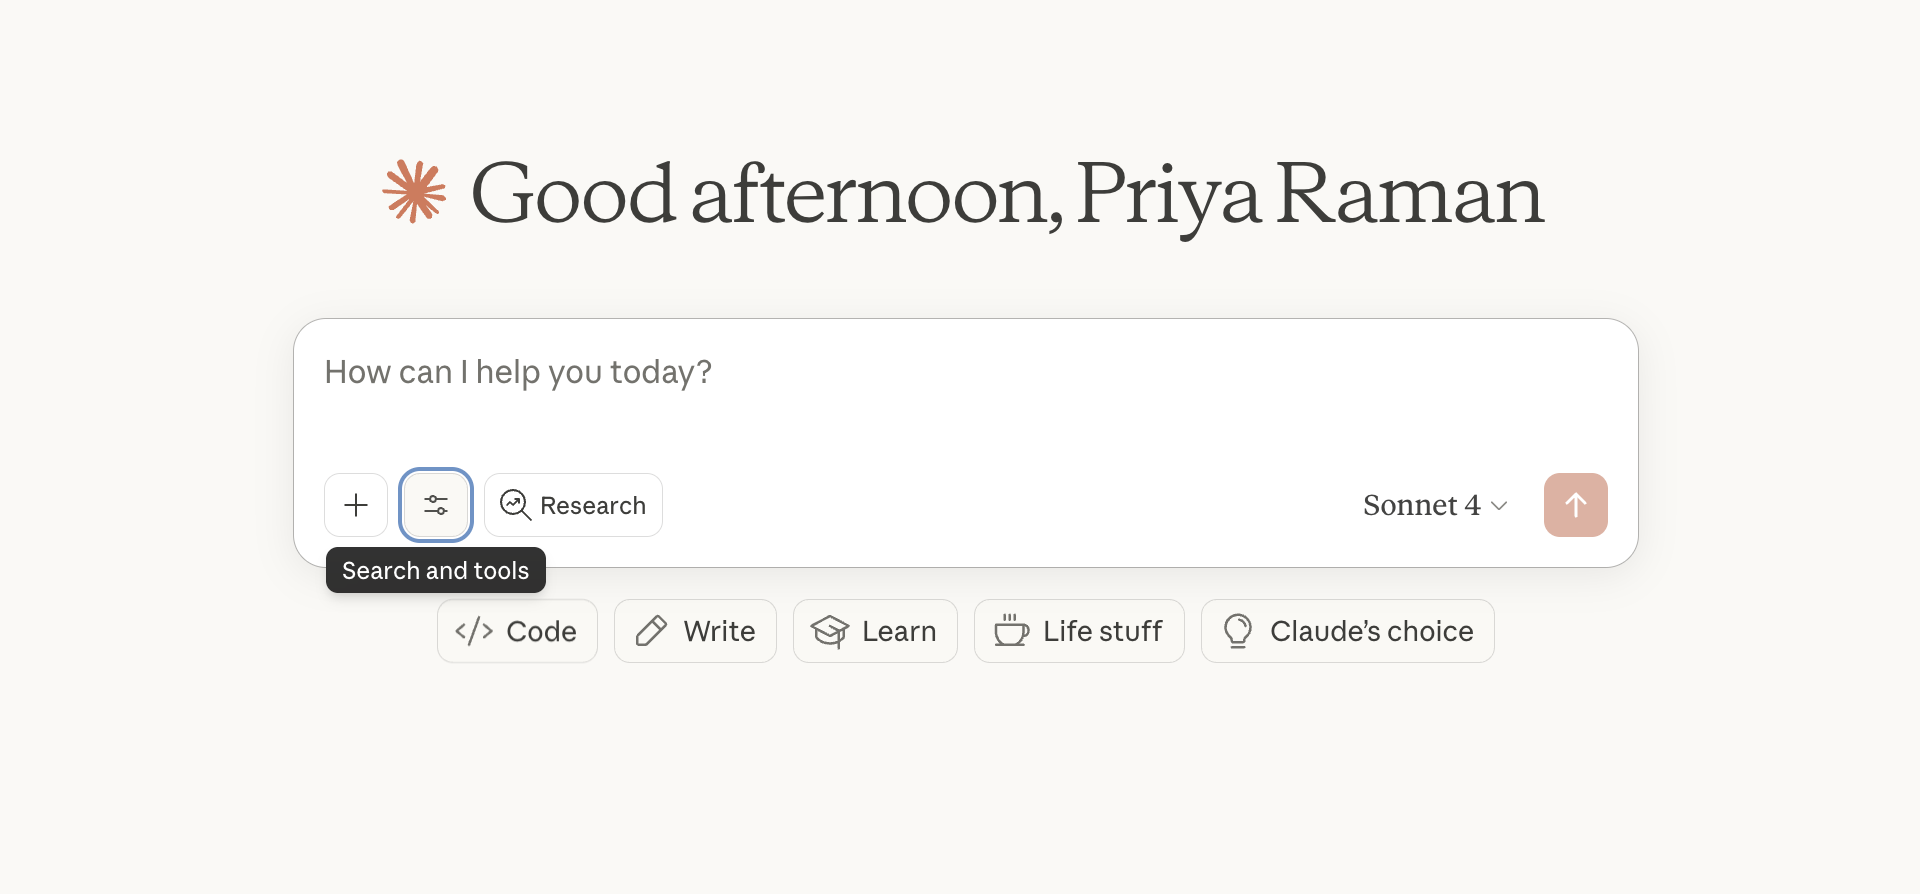Viewport: 1920px width, 894px height.
Task: Click the graduation cap icon
Action: coord(830,631)
